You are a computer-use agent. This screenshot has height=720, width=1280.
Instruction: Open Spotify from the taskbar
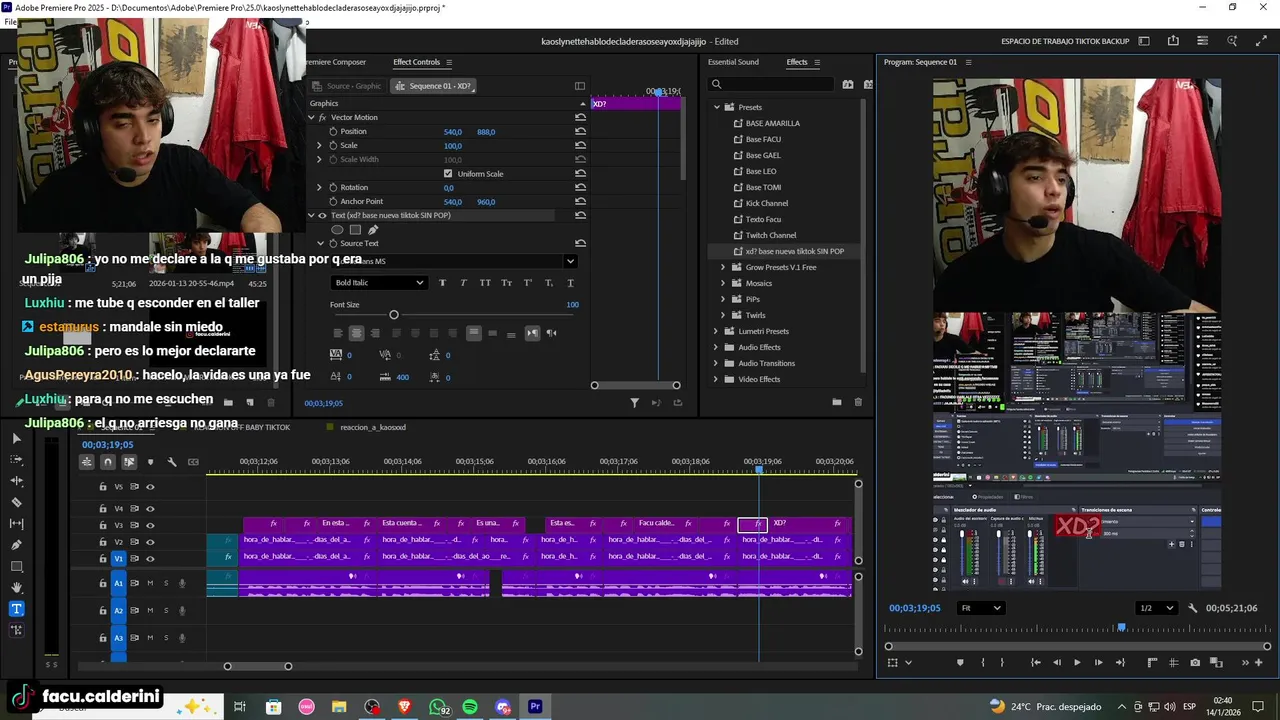click(470, 707)
